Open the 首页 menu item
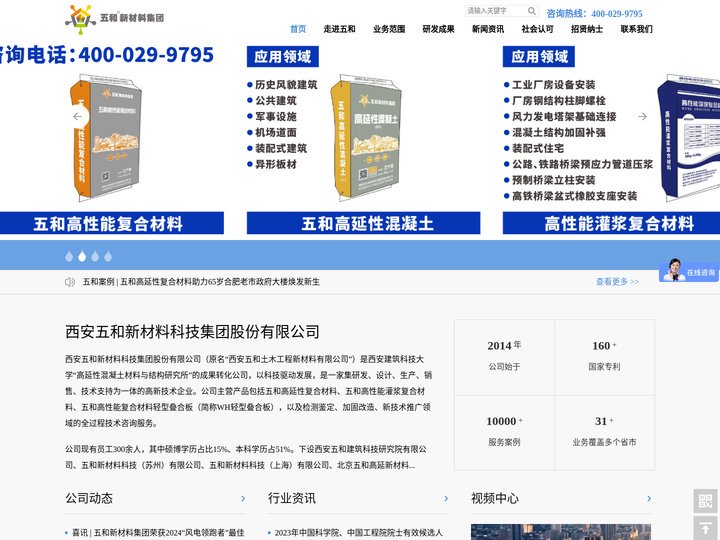Screen dimensions: 720x540 (x=298, y=29)
